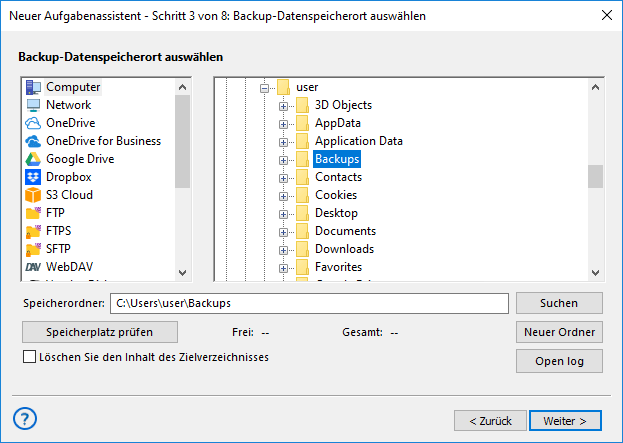
Task: Choose the SFTP folder icon
Action: click(x=32, y=249)
